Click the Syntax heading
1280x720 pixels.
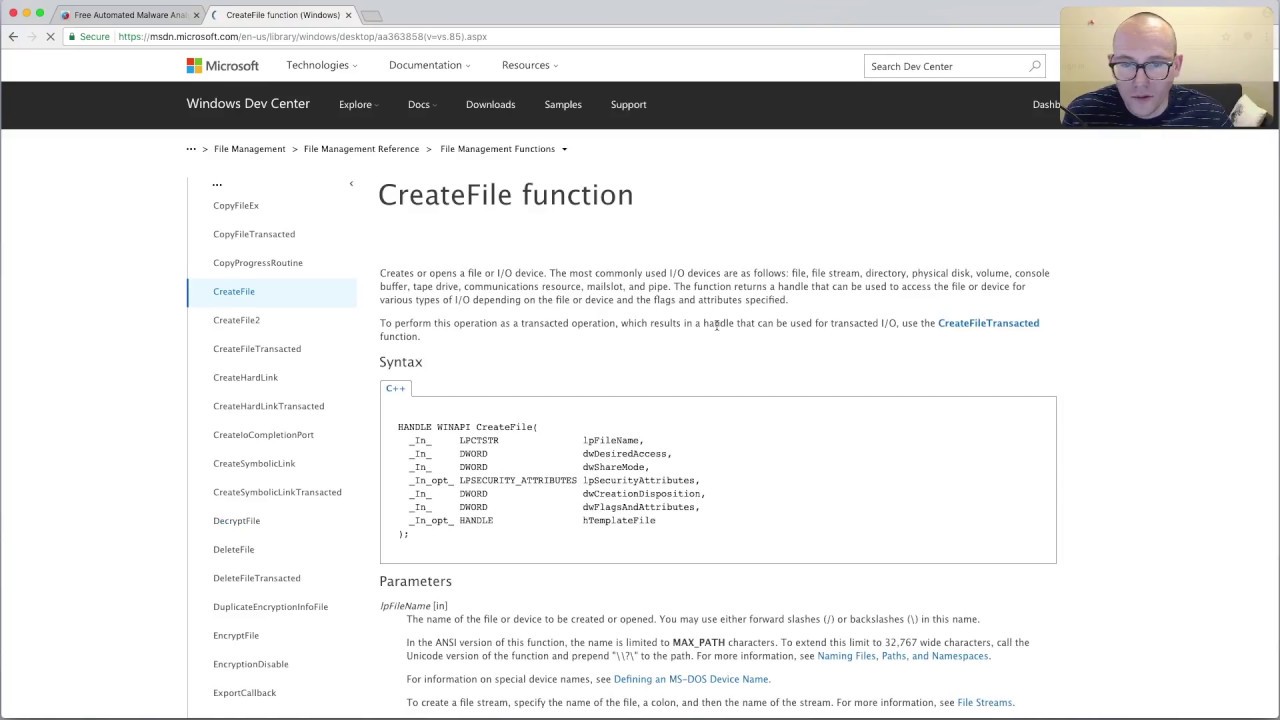[401, 362]
